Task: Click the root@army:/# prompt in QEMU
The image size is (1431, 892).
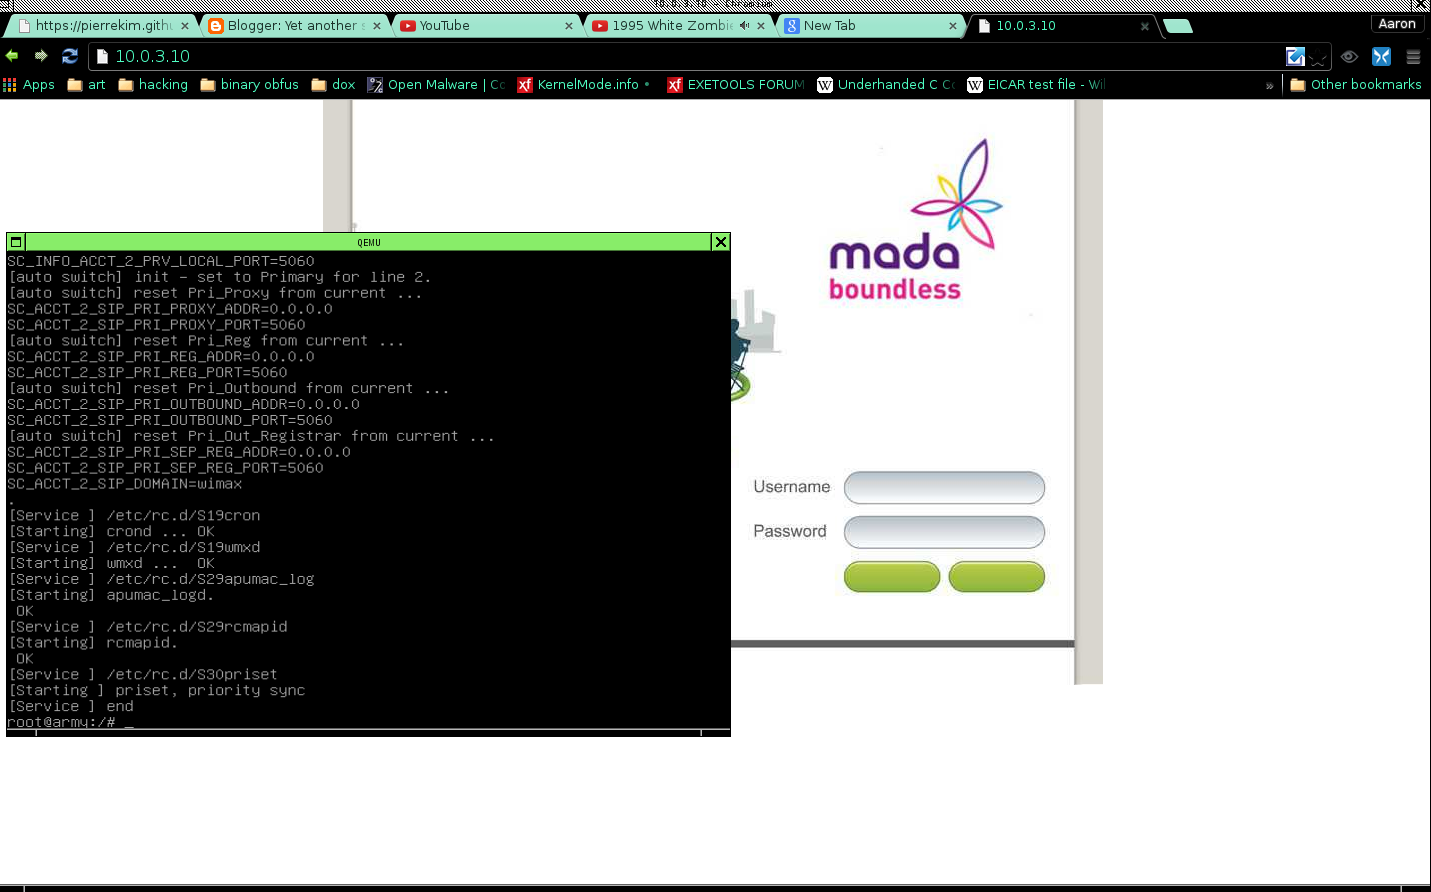Action: coord(61,722)
